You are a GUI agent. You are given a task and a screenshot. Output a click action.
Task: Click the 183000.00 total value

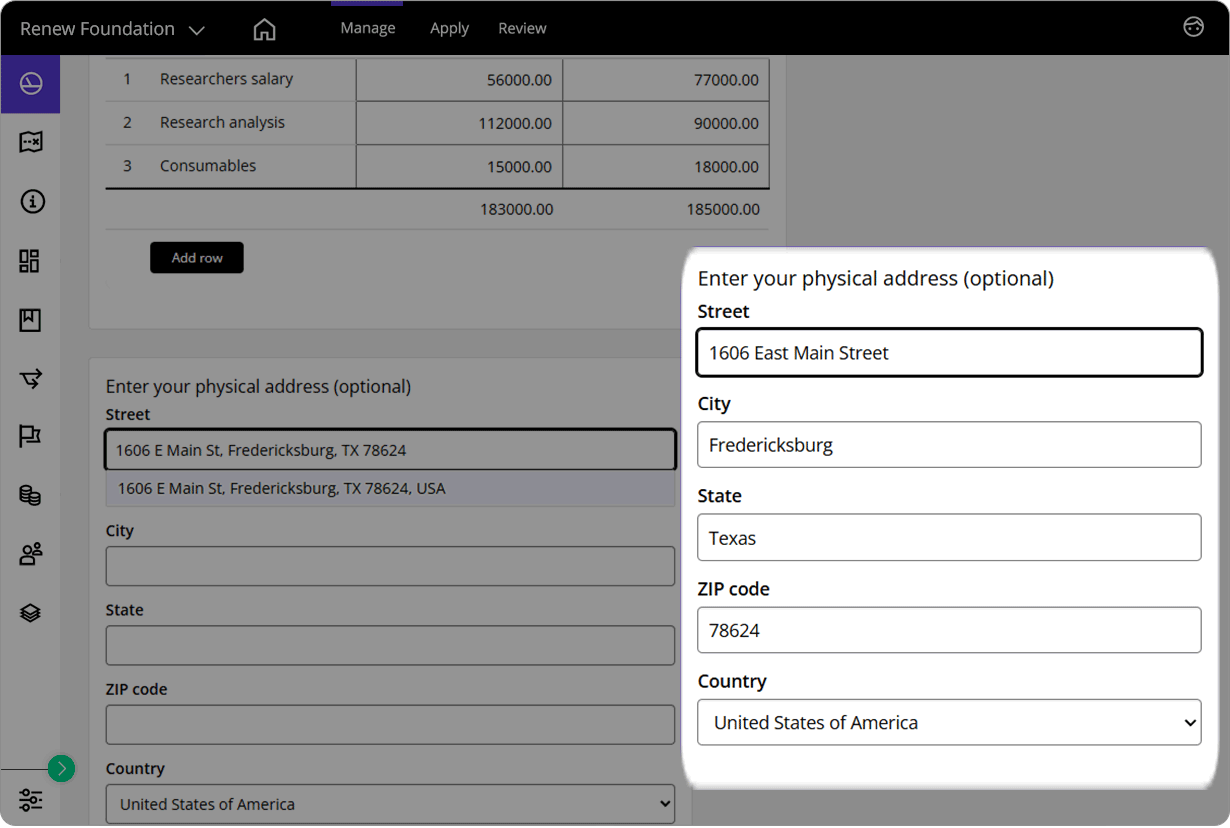click(x=516, y=209)
